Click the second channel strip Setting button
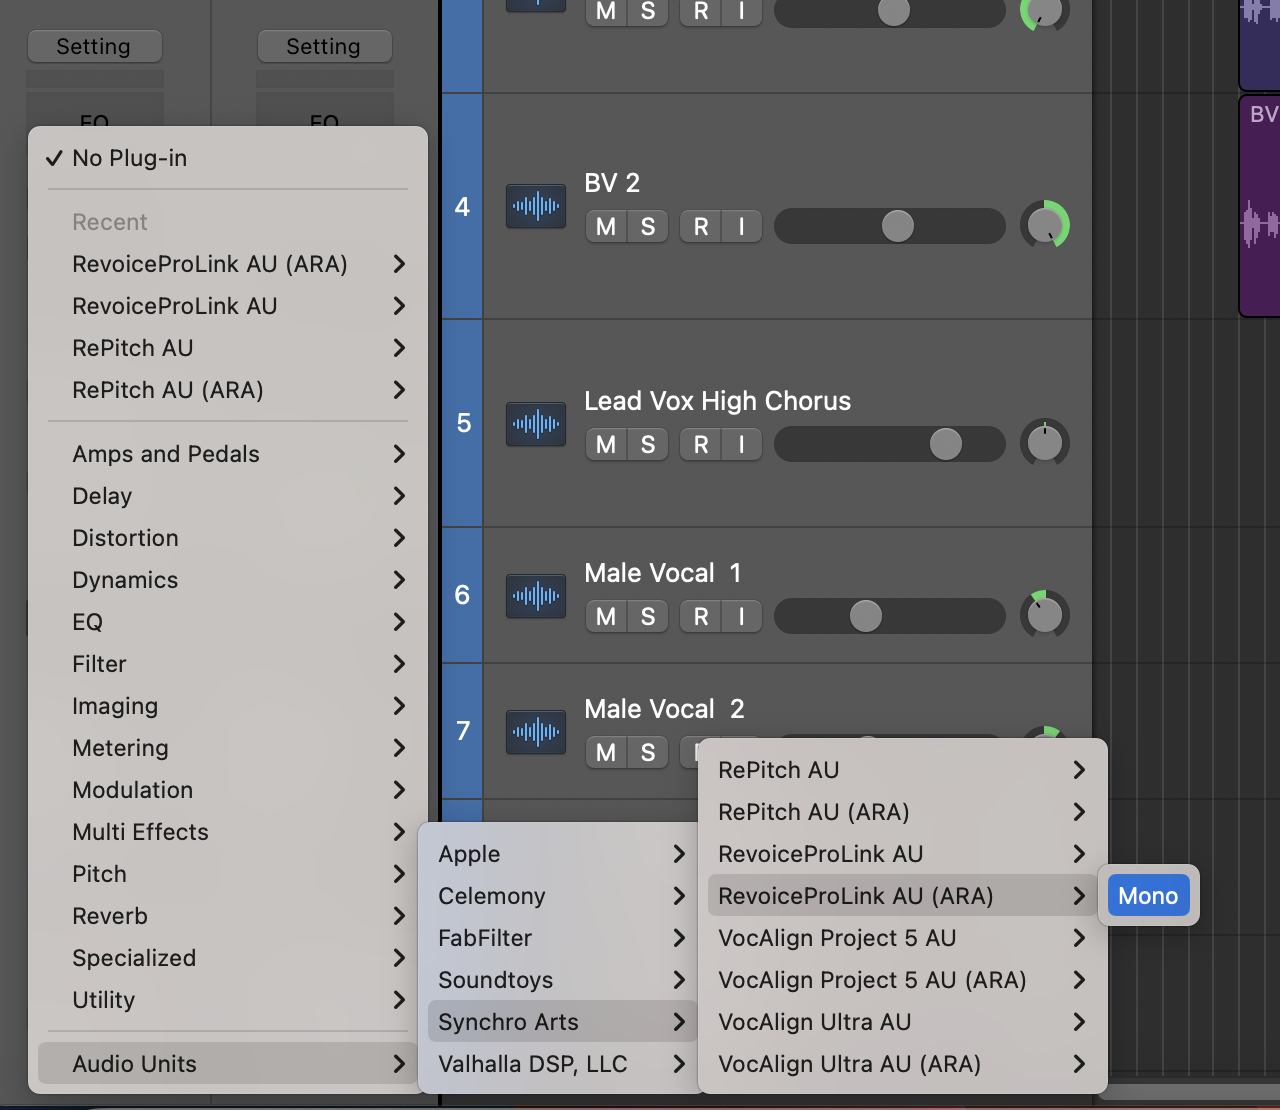The height and width of the screenshot is (1110, 1280). click(324, 47)
